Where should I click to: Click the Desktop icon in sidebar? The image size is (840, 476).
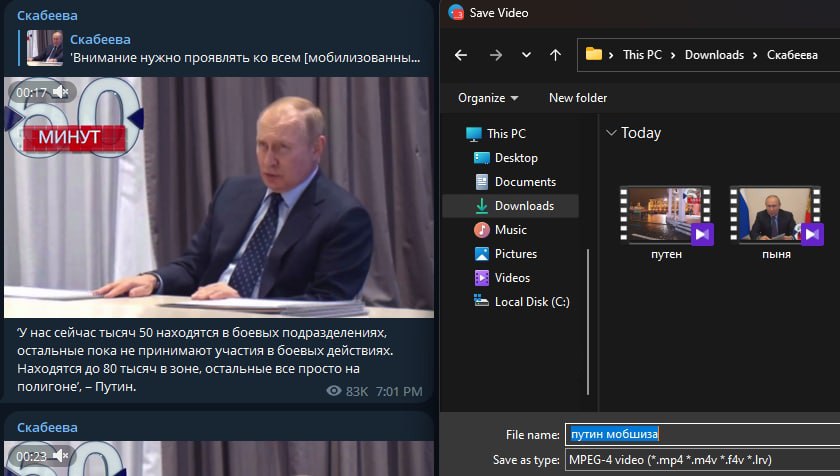[482, 158]
